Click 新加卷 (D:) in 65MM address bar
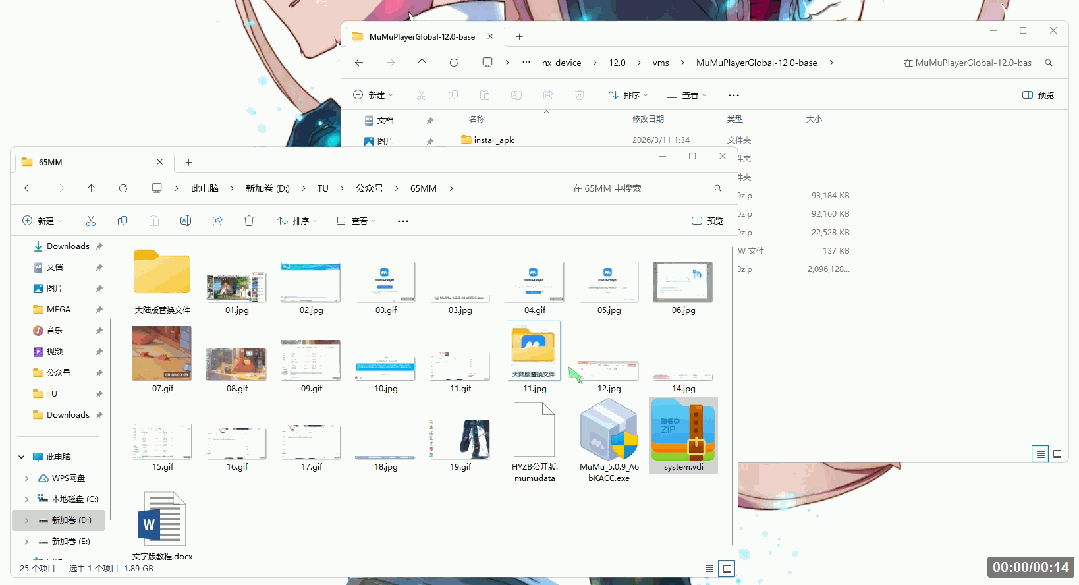1079x585 pixels. pos(268,188)
